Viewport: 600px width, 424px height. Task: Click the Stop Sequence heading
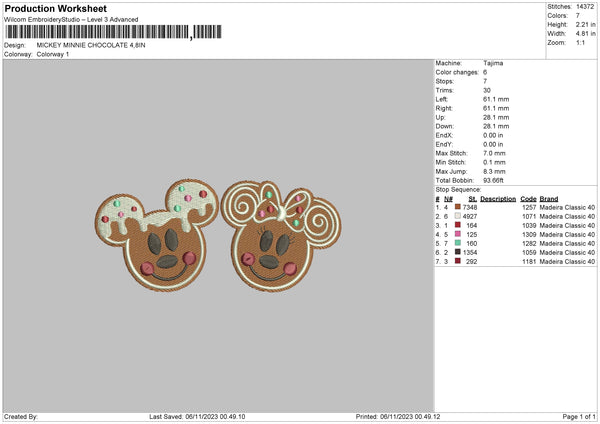458,189
